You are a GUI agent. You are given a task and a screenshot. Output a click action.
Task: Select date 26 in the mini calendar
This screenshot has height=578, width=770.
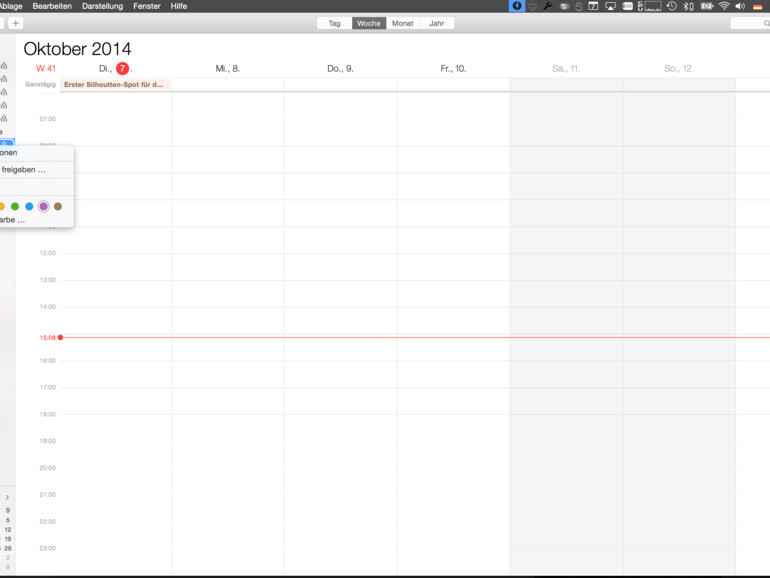[x=8, y=548]
